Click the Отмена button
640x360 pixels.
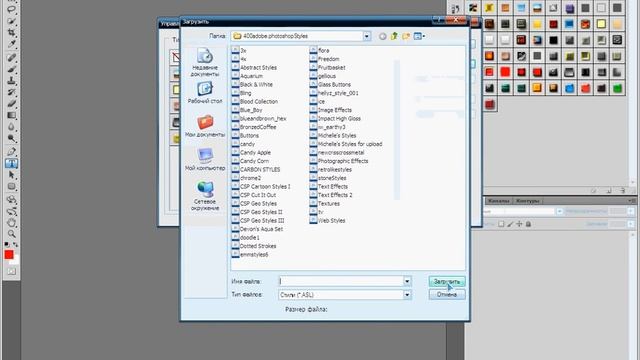coord(447,294)
